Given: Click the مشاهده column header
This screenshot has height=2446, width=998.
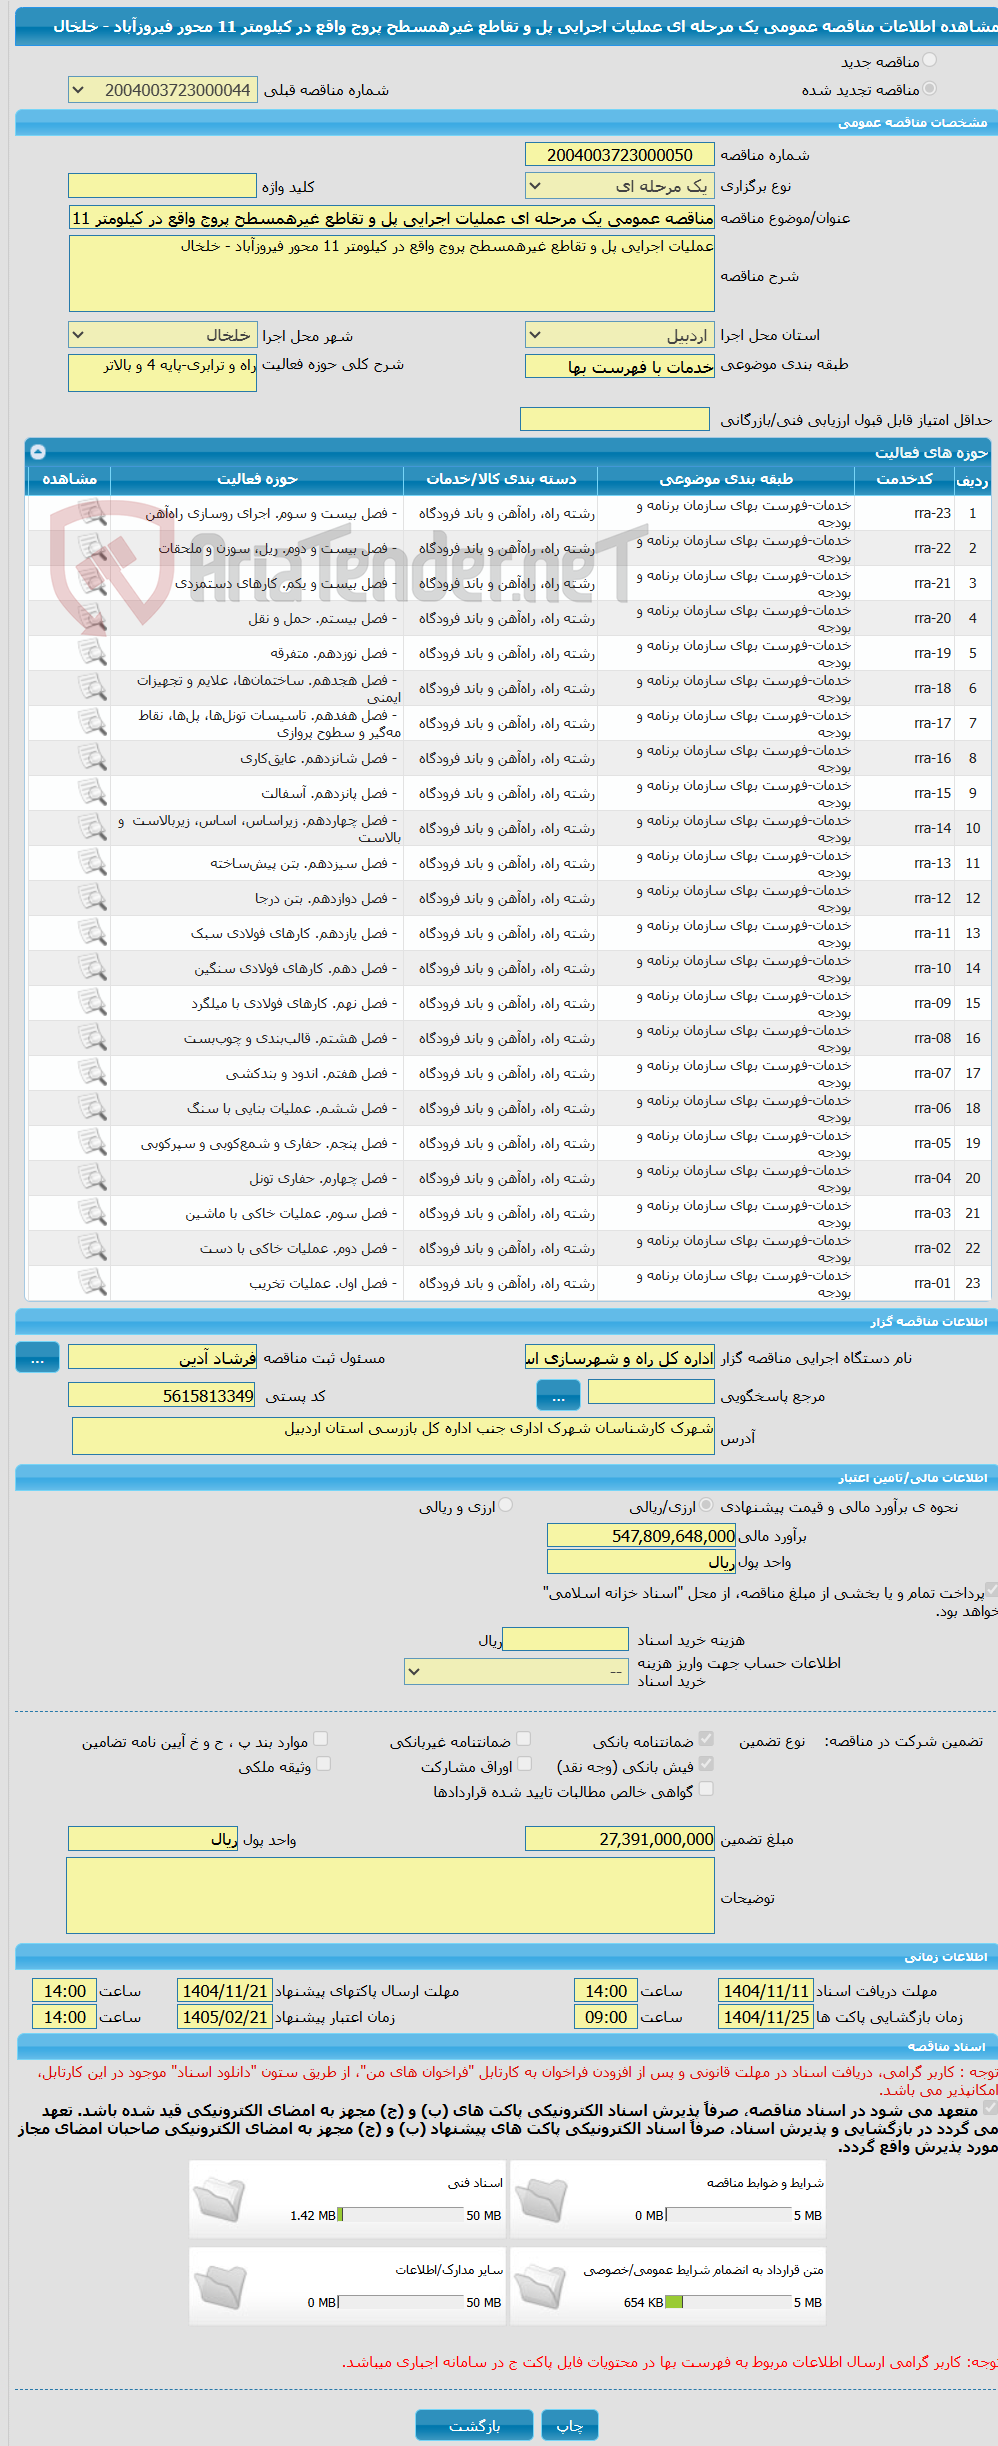Looking at the screenshot, I should point(69,479).
